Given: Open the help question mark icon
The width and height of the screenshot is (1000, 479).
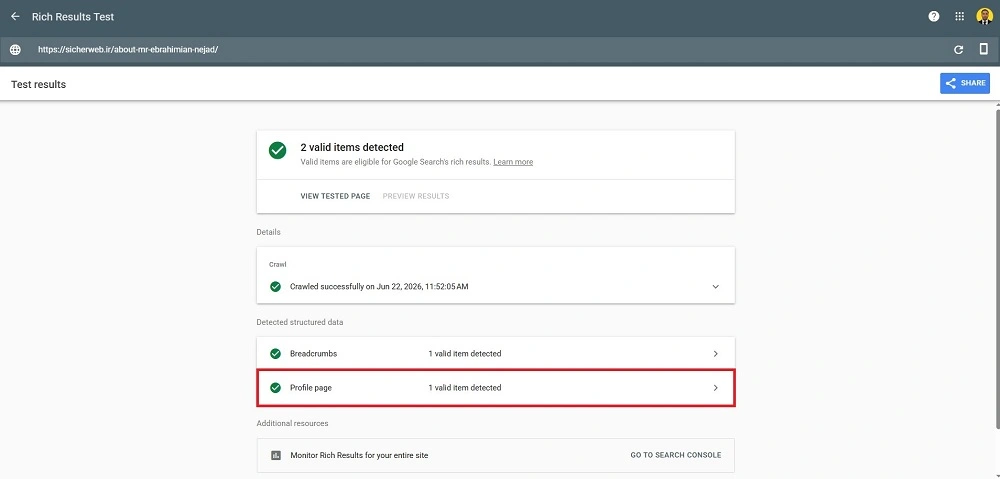Looking at the screenshot, I should (934, 17).
